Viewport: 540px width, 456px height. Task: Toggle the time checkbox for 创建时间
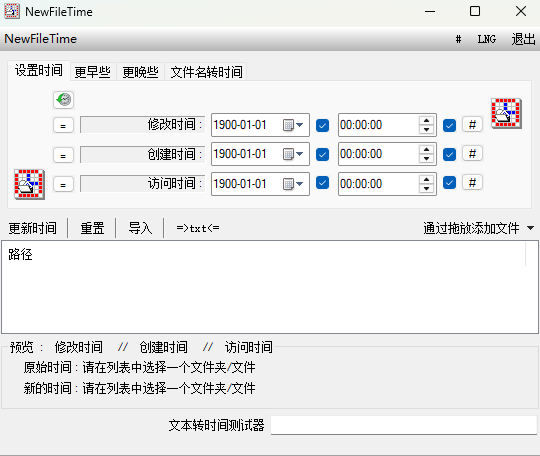[x=449, y=154]
